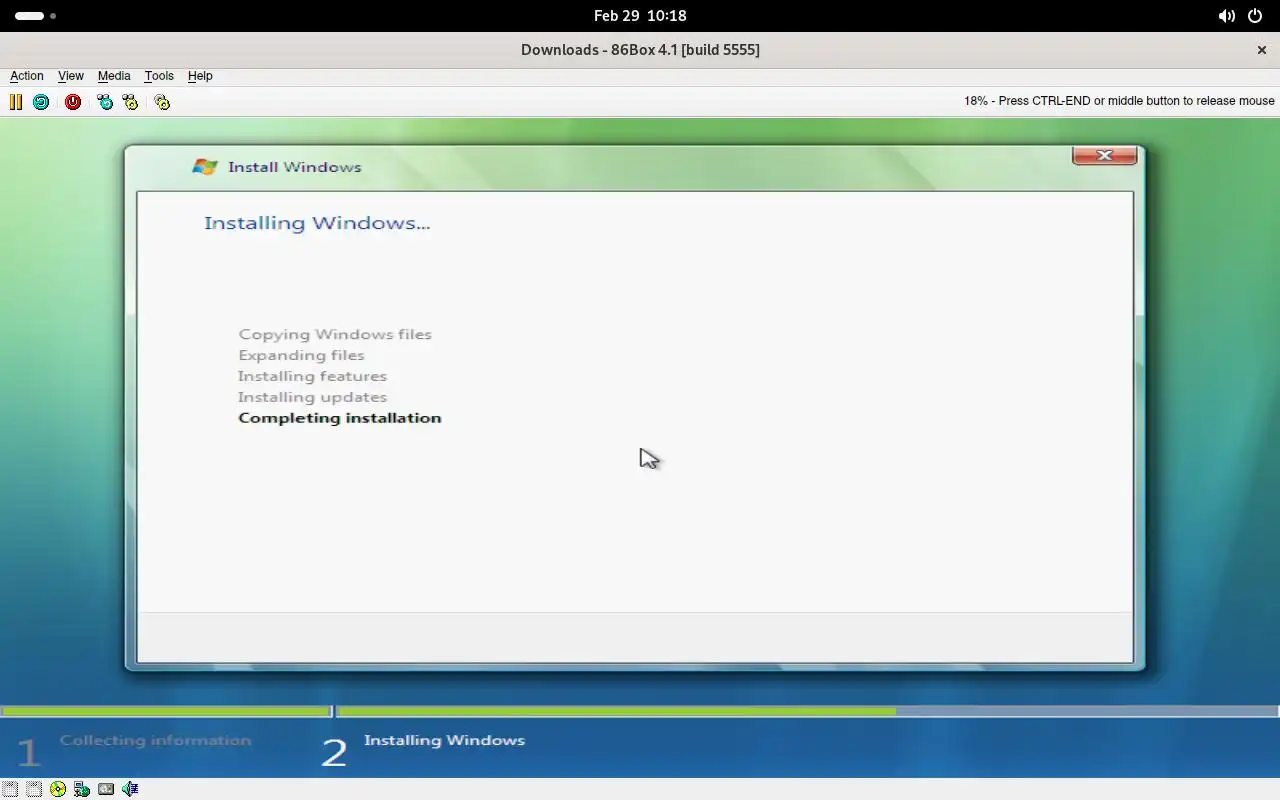Viewport: 1280px width, 800px height.
Task: Click the 'Installing Windows...' heading
Action: (317, 223)
